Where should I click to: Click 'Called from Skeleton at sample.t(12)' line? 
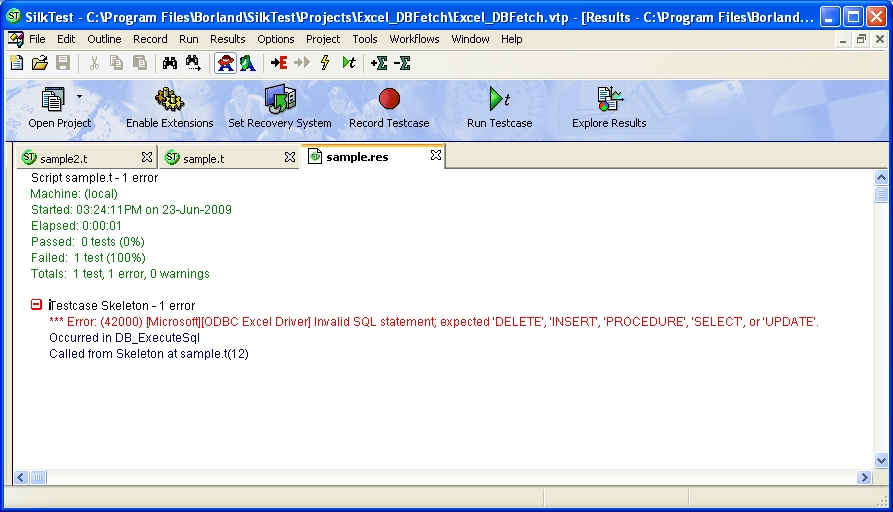coord(149,354)
